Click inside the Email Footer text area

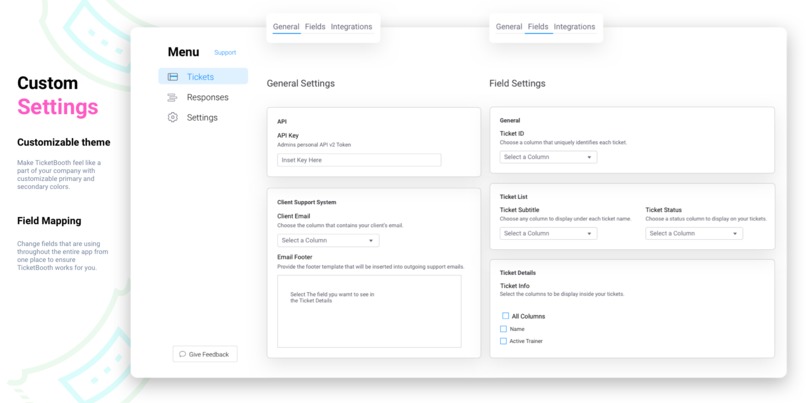(369, 312)
